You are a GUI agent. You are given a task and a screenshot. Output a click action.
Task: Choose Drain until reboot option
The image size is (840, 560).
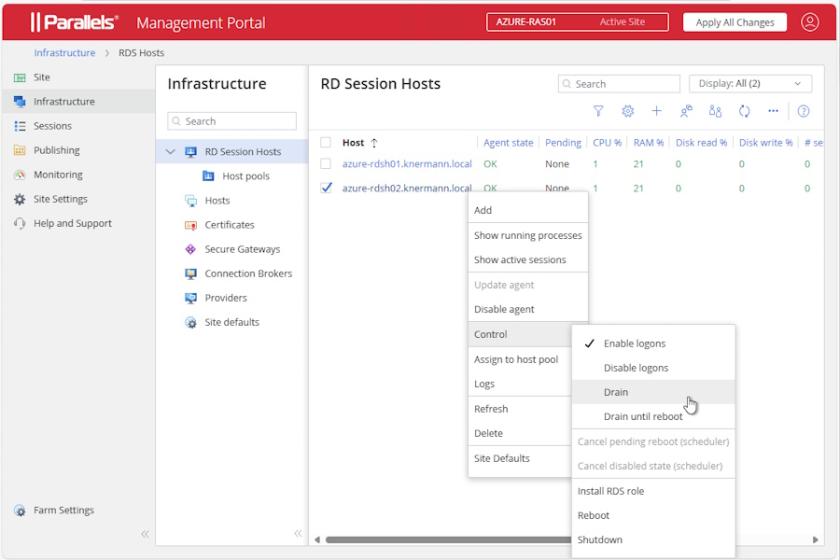[653, 416]
